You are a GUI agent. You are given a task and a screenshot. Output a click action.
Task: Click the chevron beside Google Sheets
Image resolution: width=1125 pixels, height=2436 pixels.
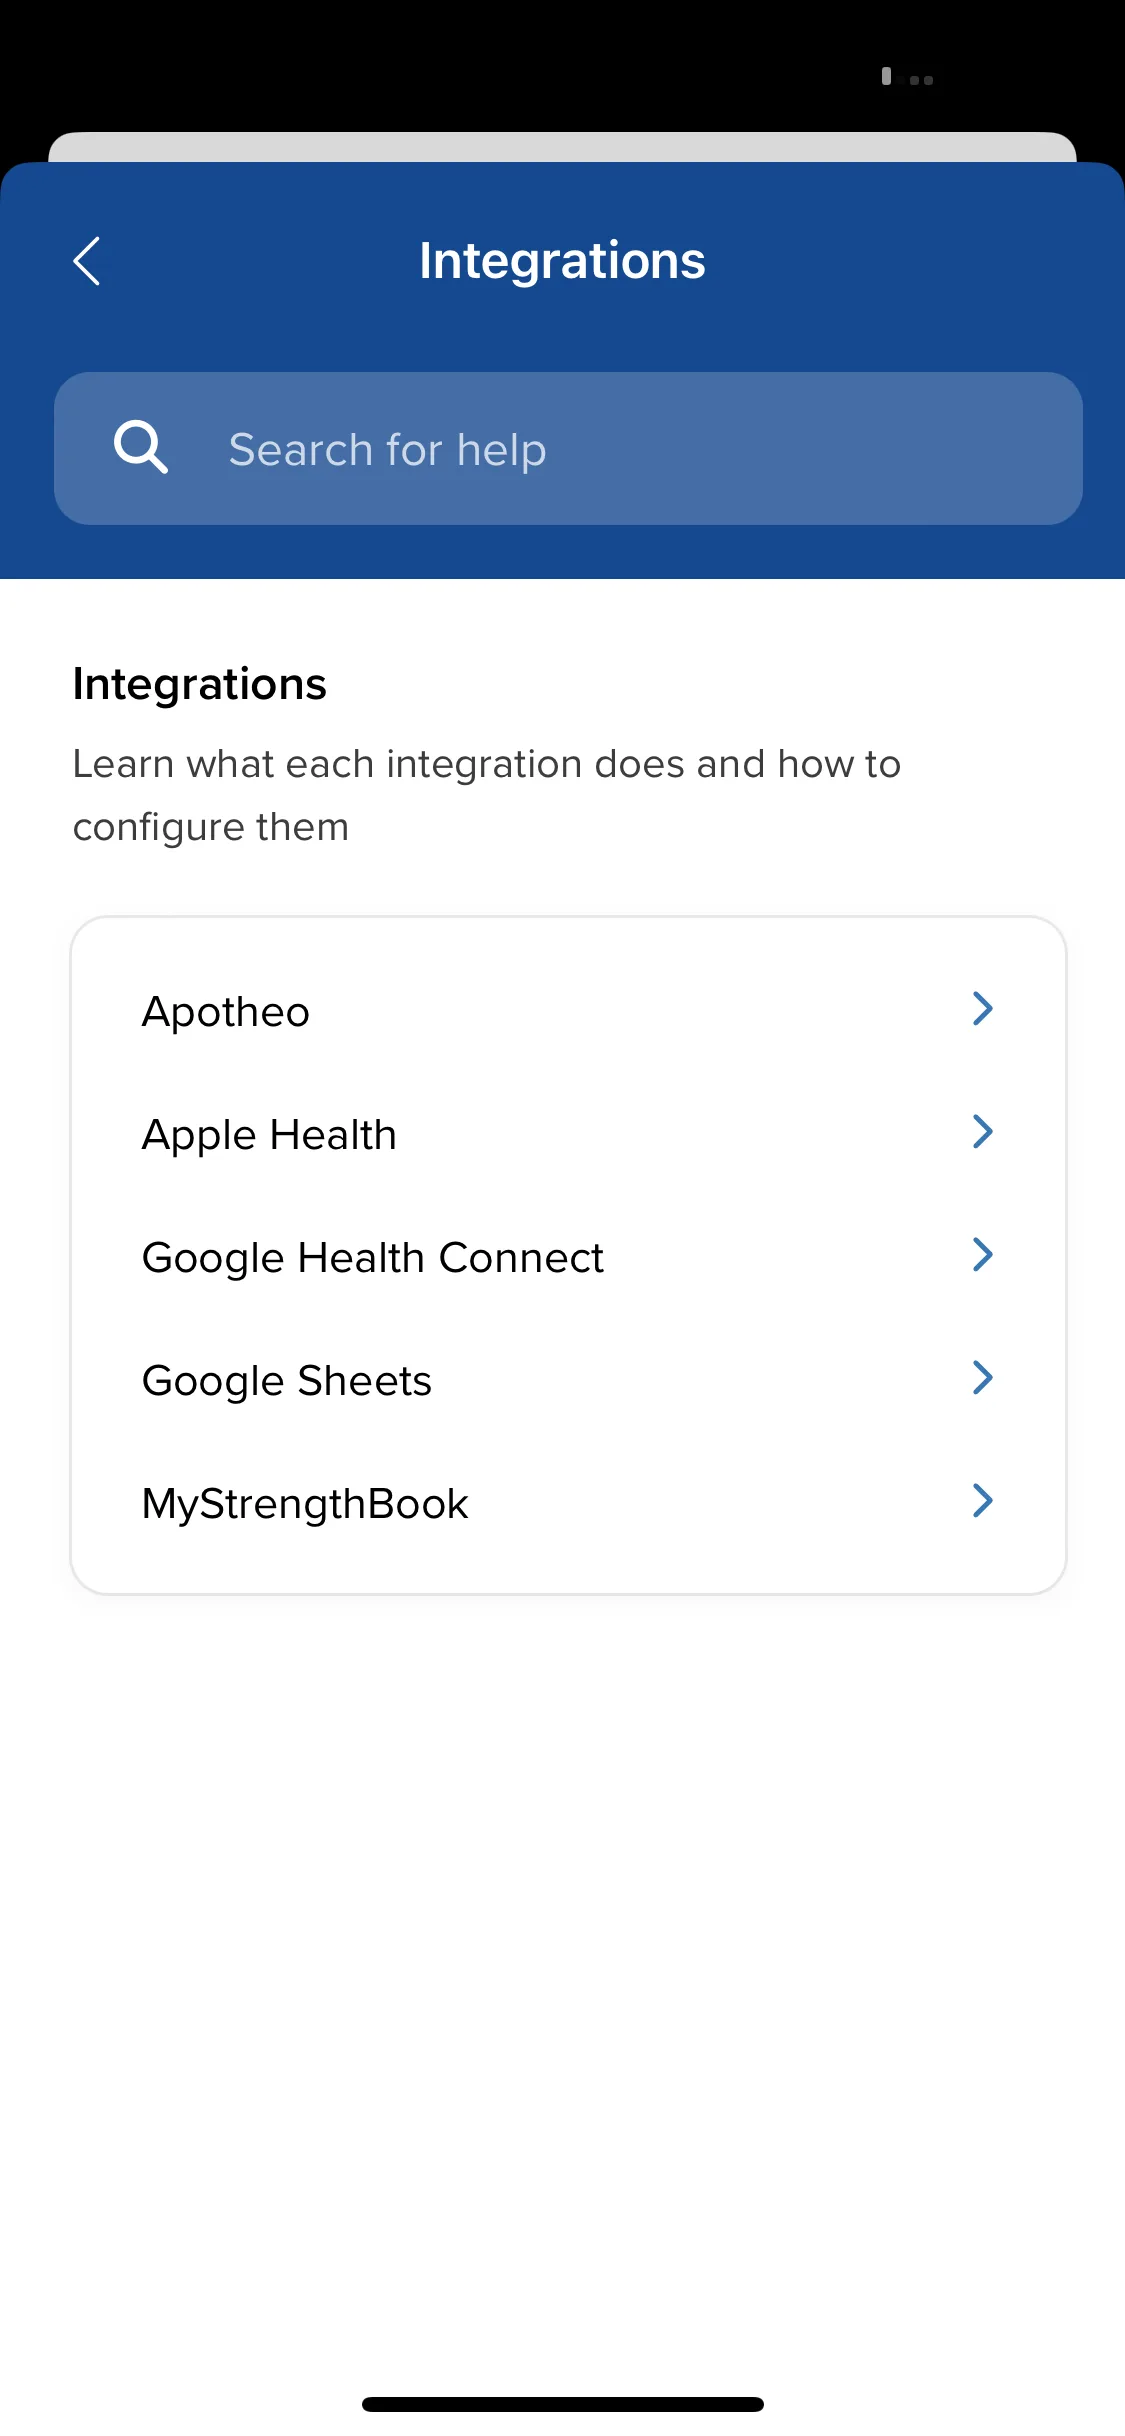pyautogui.click(x=983, y=1378)
